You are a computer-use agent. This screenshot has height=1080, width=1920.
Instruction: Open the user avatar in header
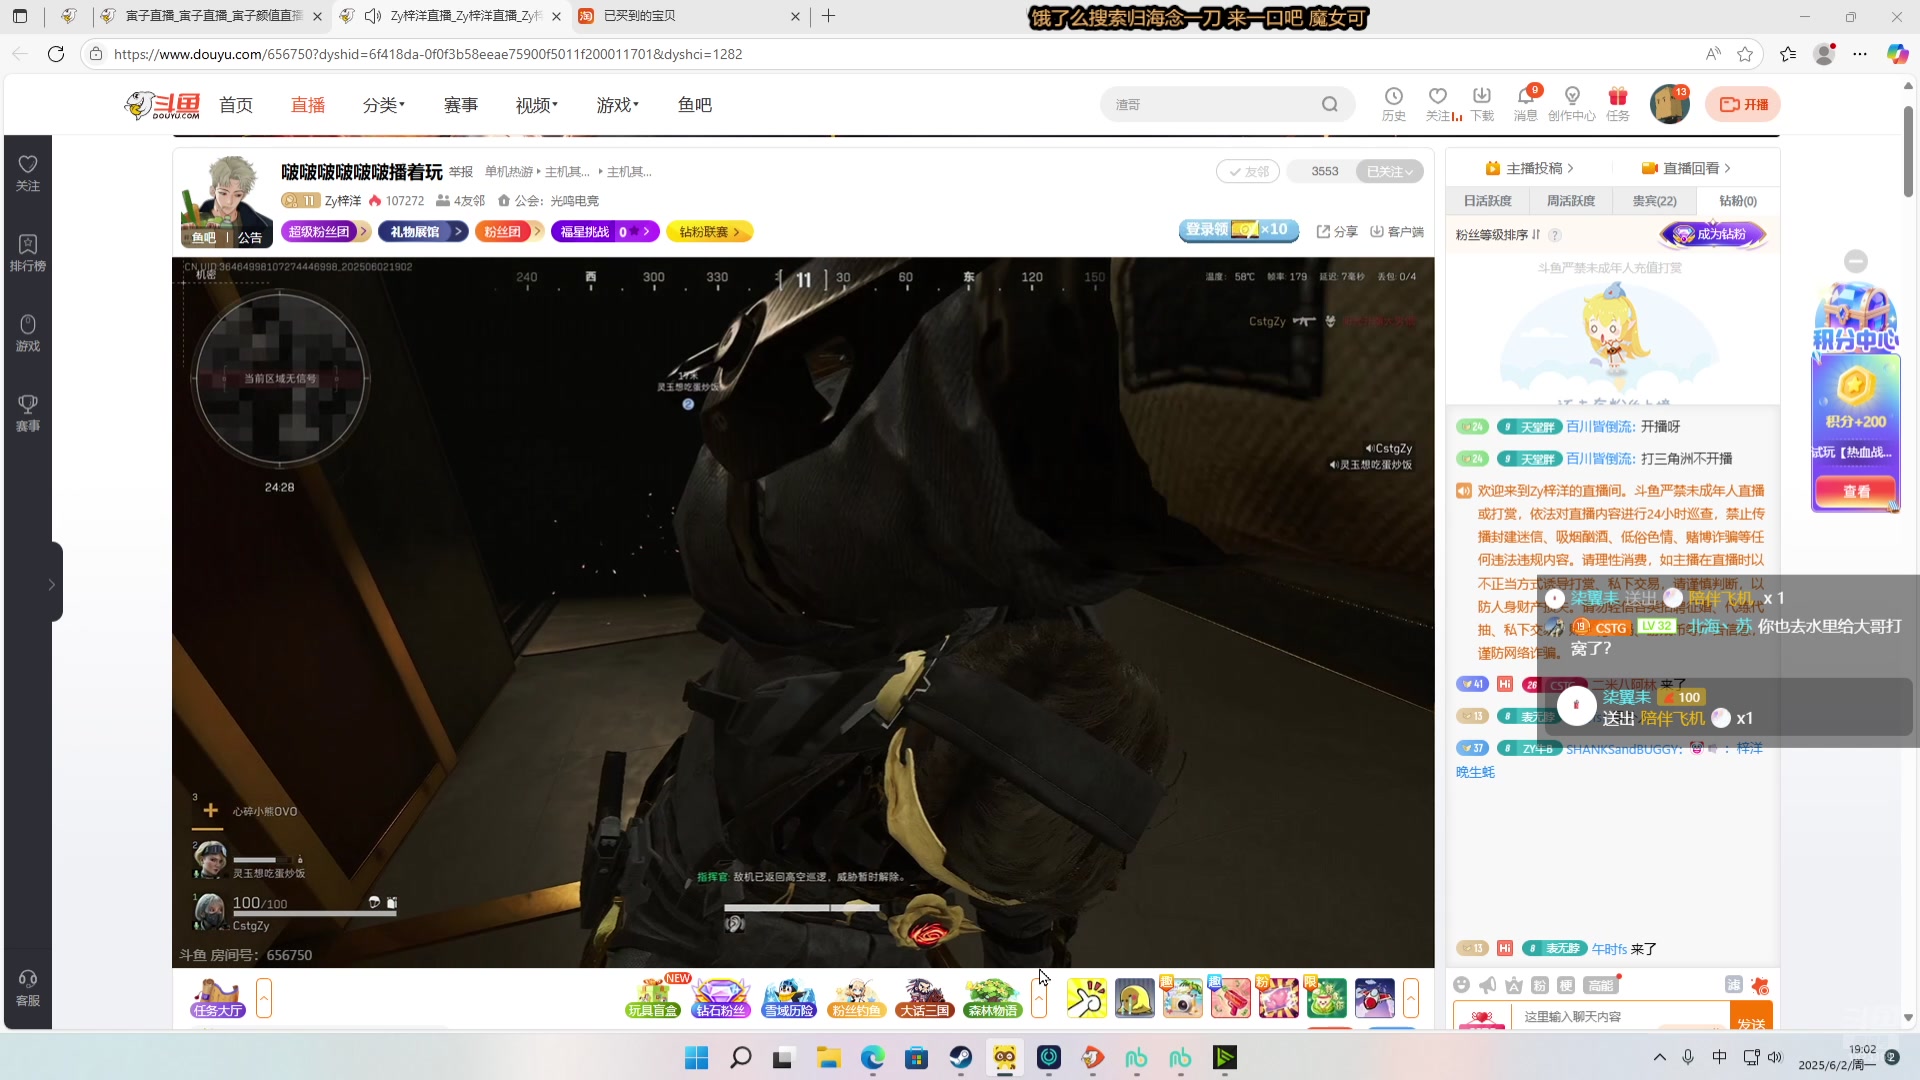click(x=1669, y=104)
